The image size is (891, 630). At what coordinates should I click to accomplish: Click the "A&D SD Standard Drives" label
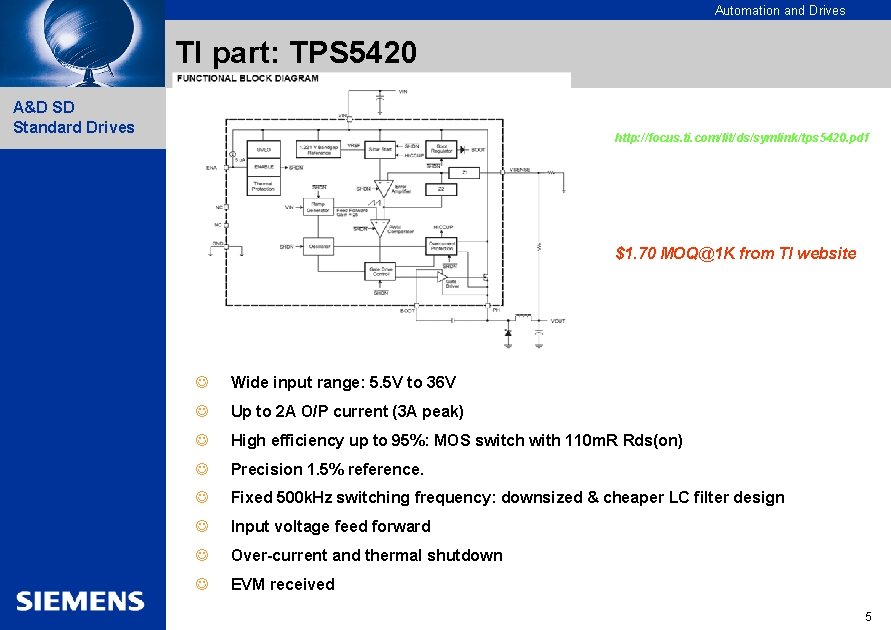tap(73, 117)
